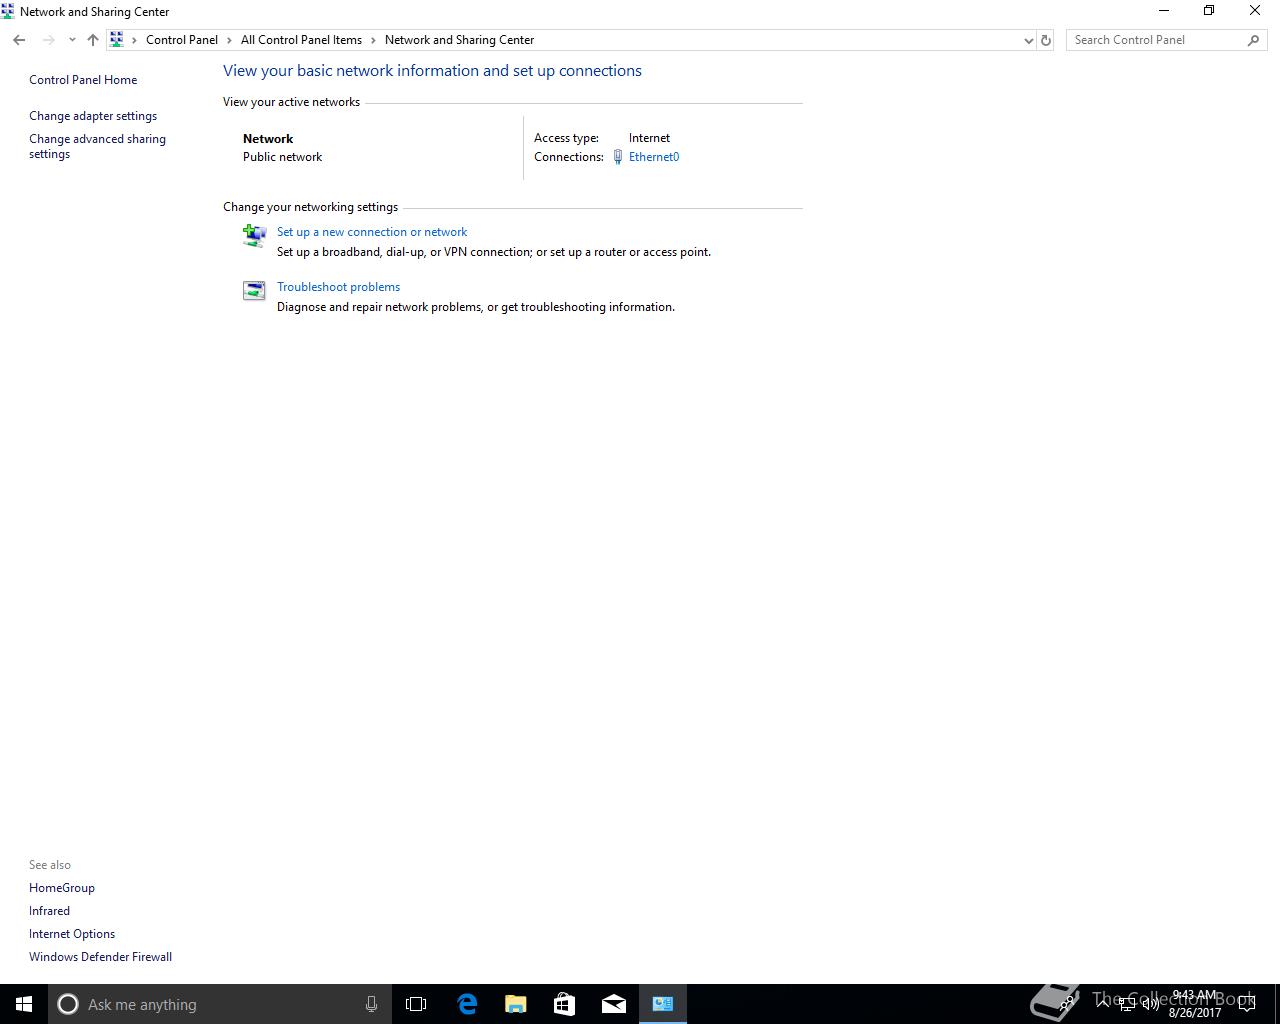Click the taskbar clock showing 9:43 AM
This screenshot has width=1280, height=1024.
(x=1195, y=1004)
